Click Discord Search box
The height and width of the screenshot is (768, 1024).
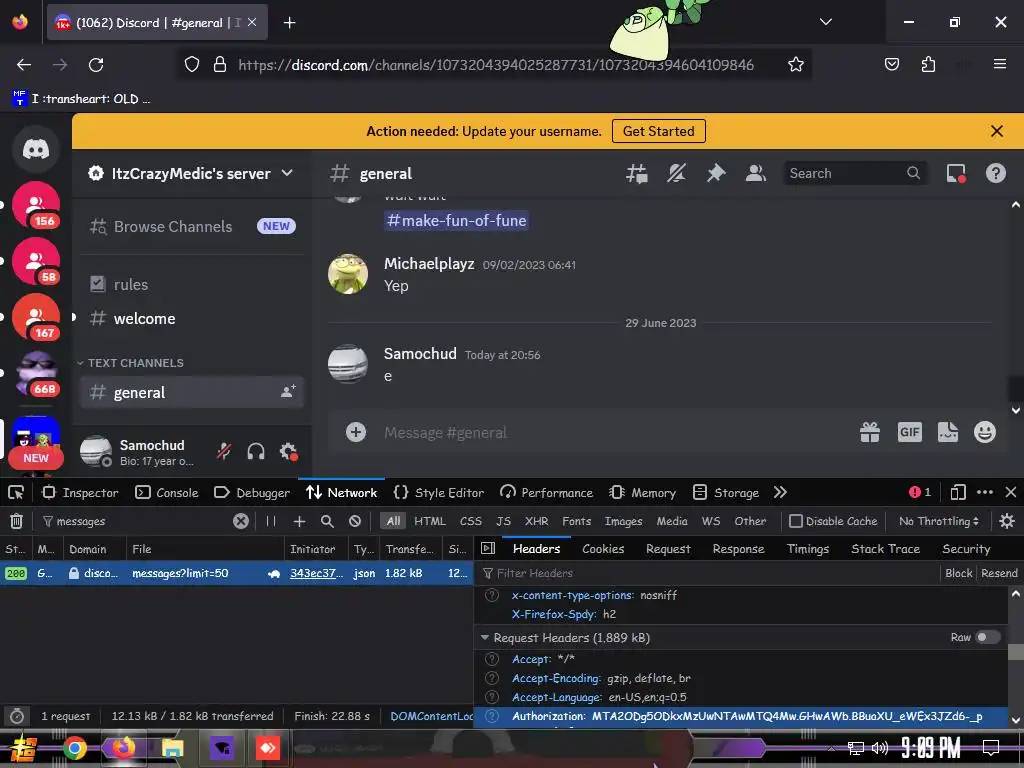(x=854, y=174)
